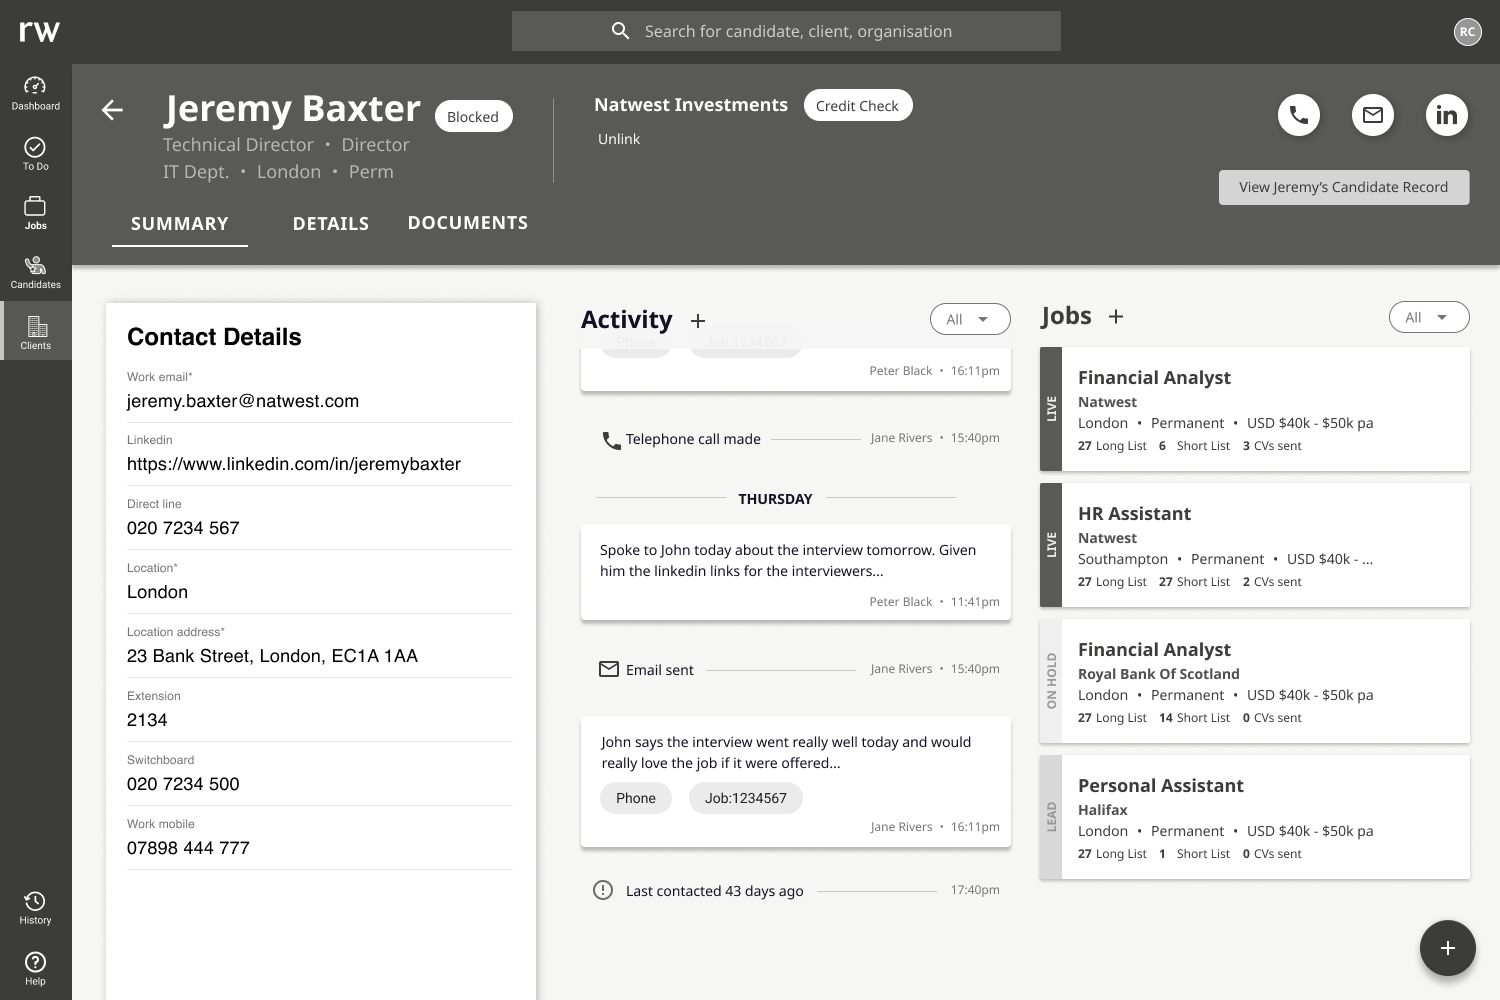Click extension value 2134
Screen dimensions: 1500x1000
pos(147,720)
